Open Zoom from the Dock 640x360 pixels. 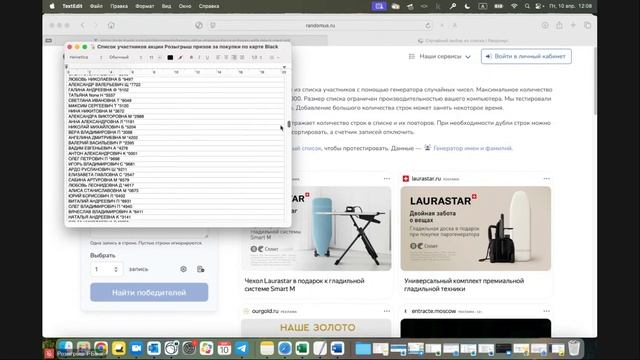coord(136,348)
